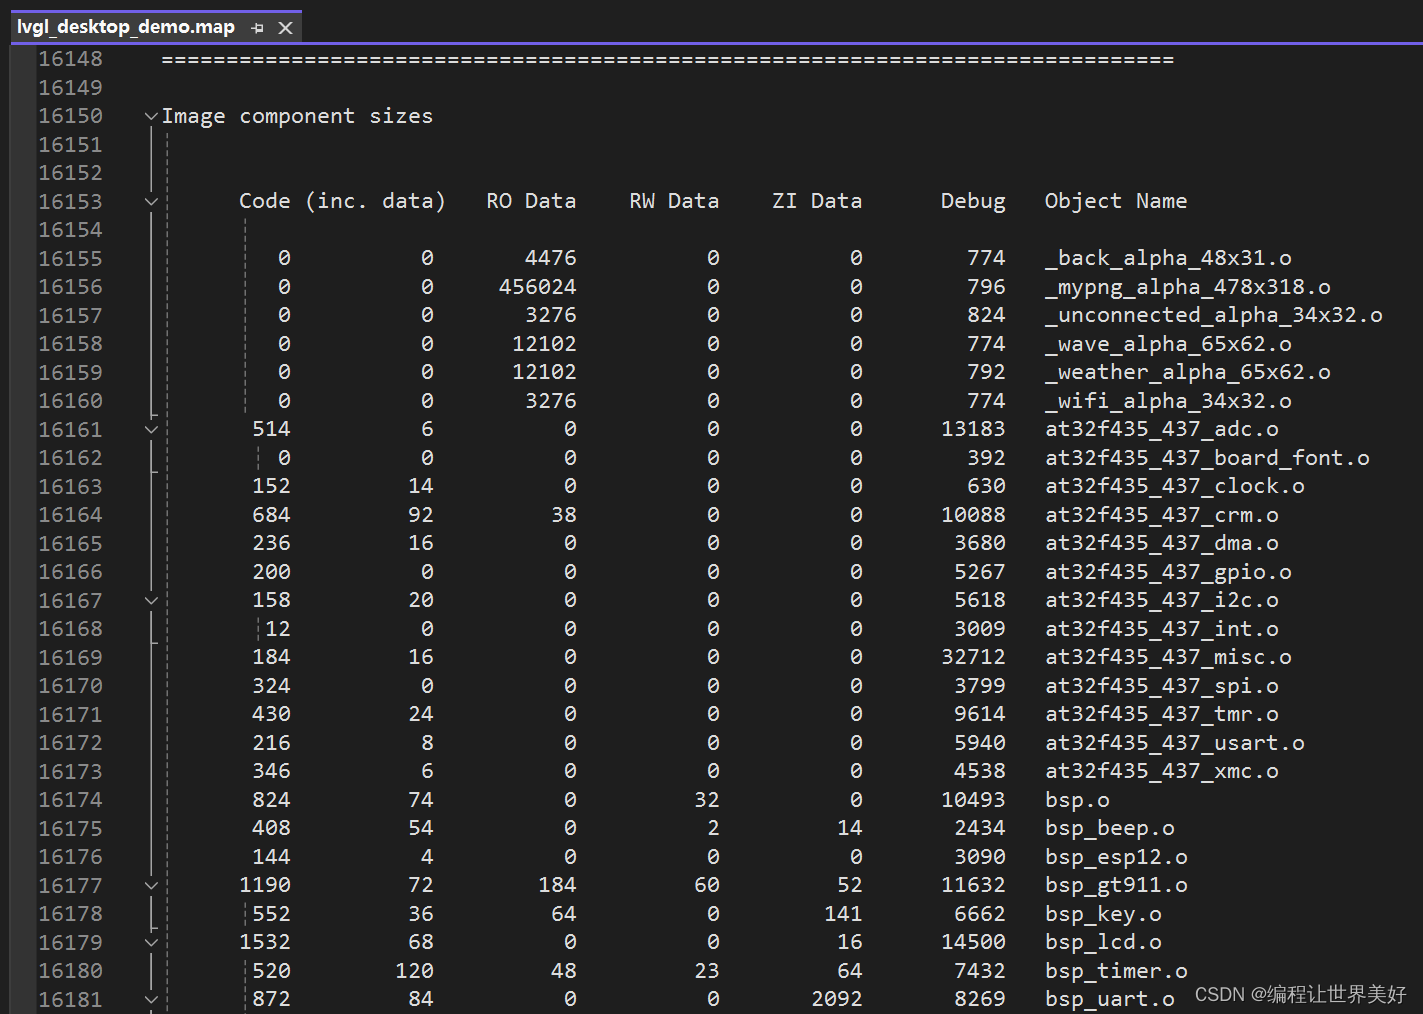Click the CSDN watermark text
1423x1014 pixels.
tap(1300, 993)
